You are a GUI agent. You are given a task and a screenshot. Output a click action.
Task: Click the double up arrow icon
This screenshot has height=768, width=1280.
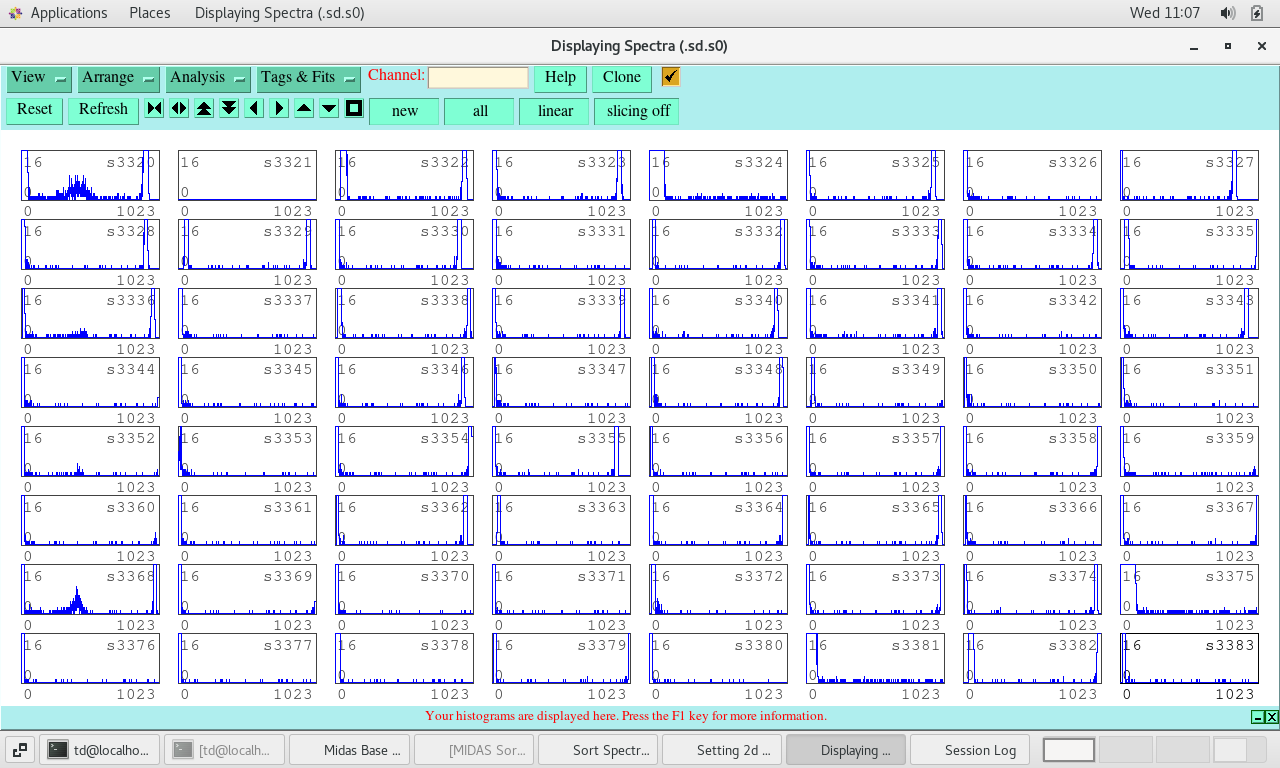204,109
